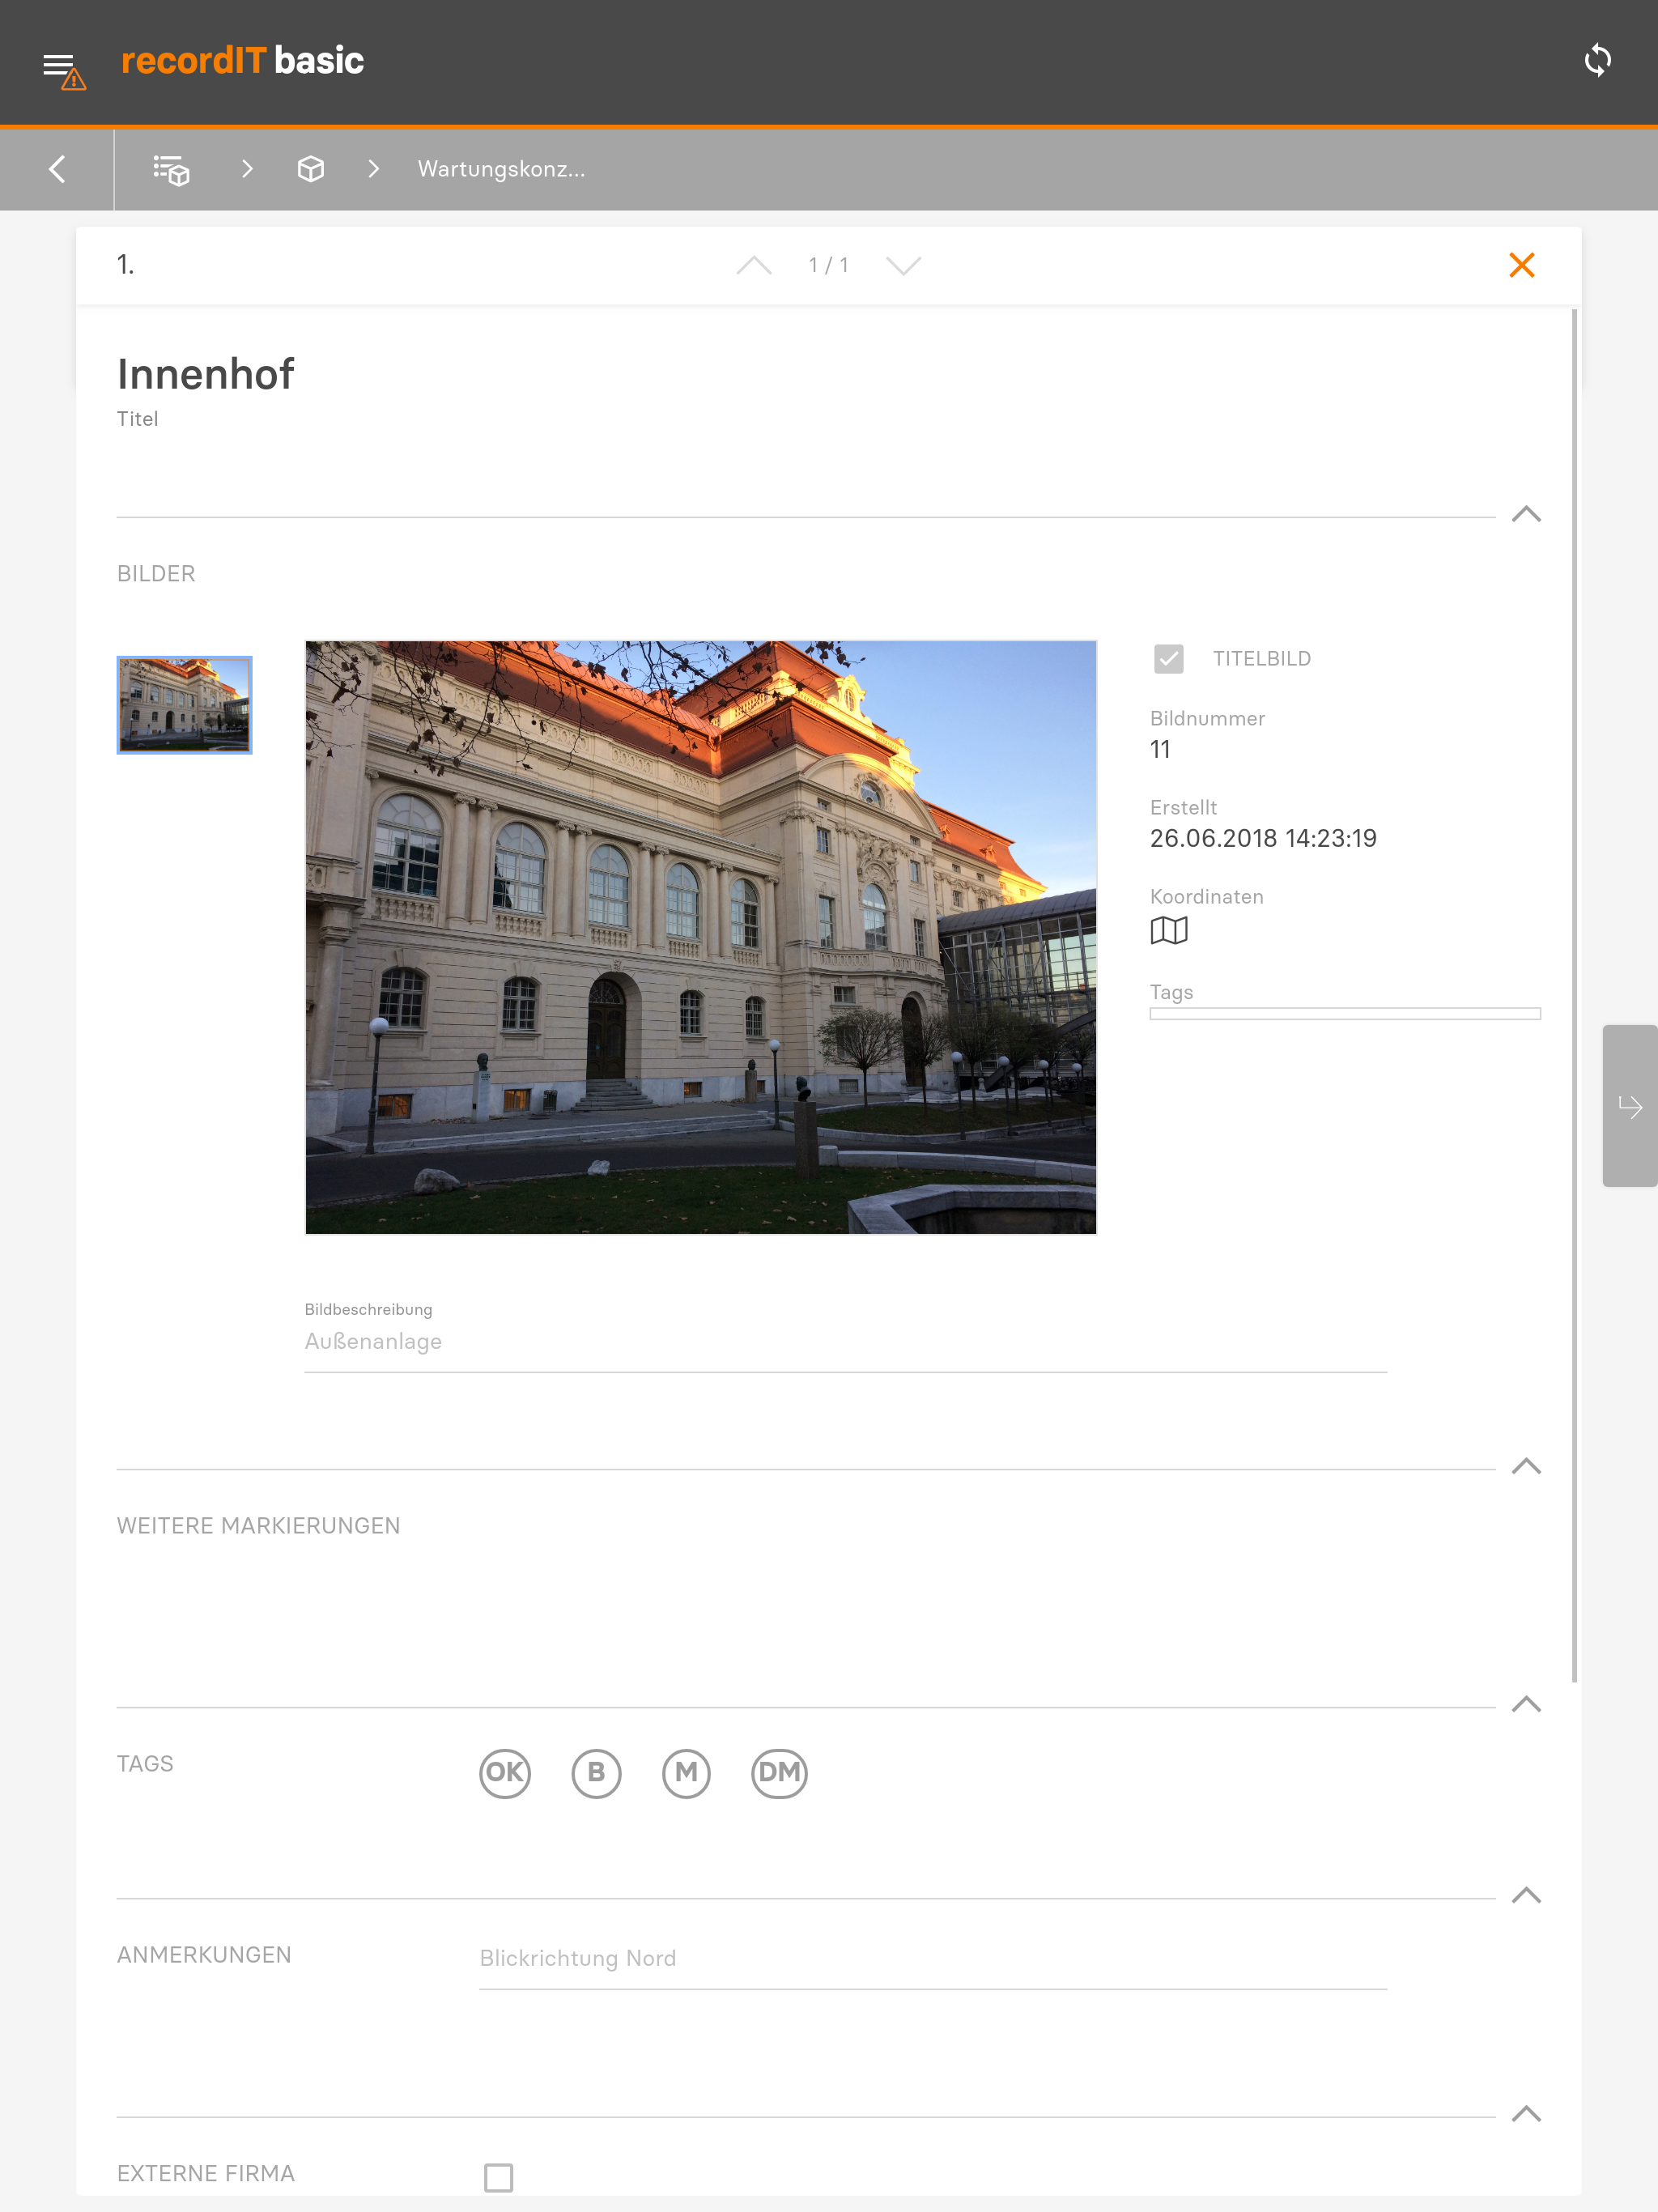
Task: Go to previous entry with up chevron
Action: (754, 265)
